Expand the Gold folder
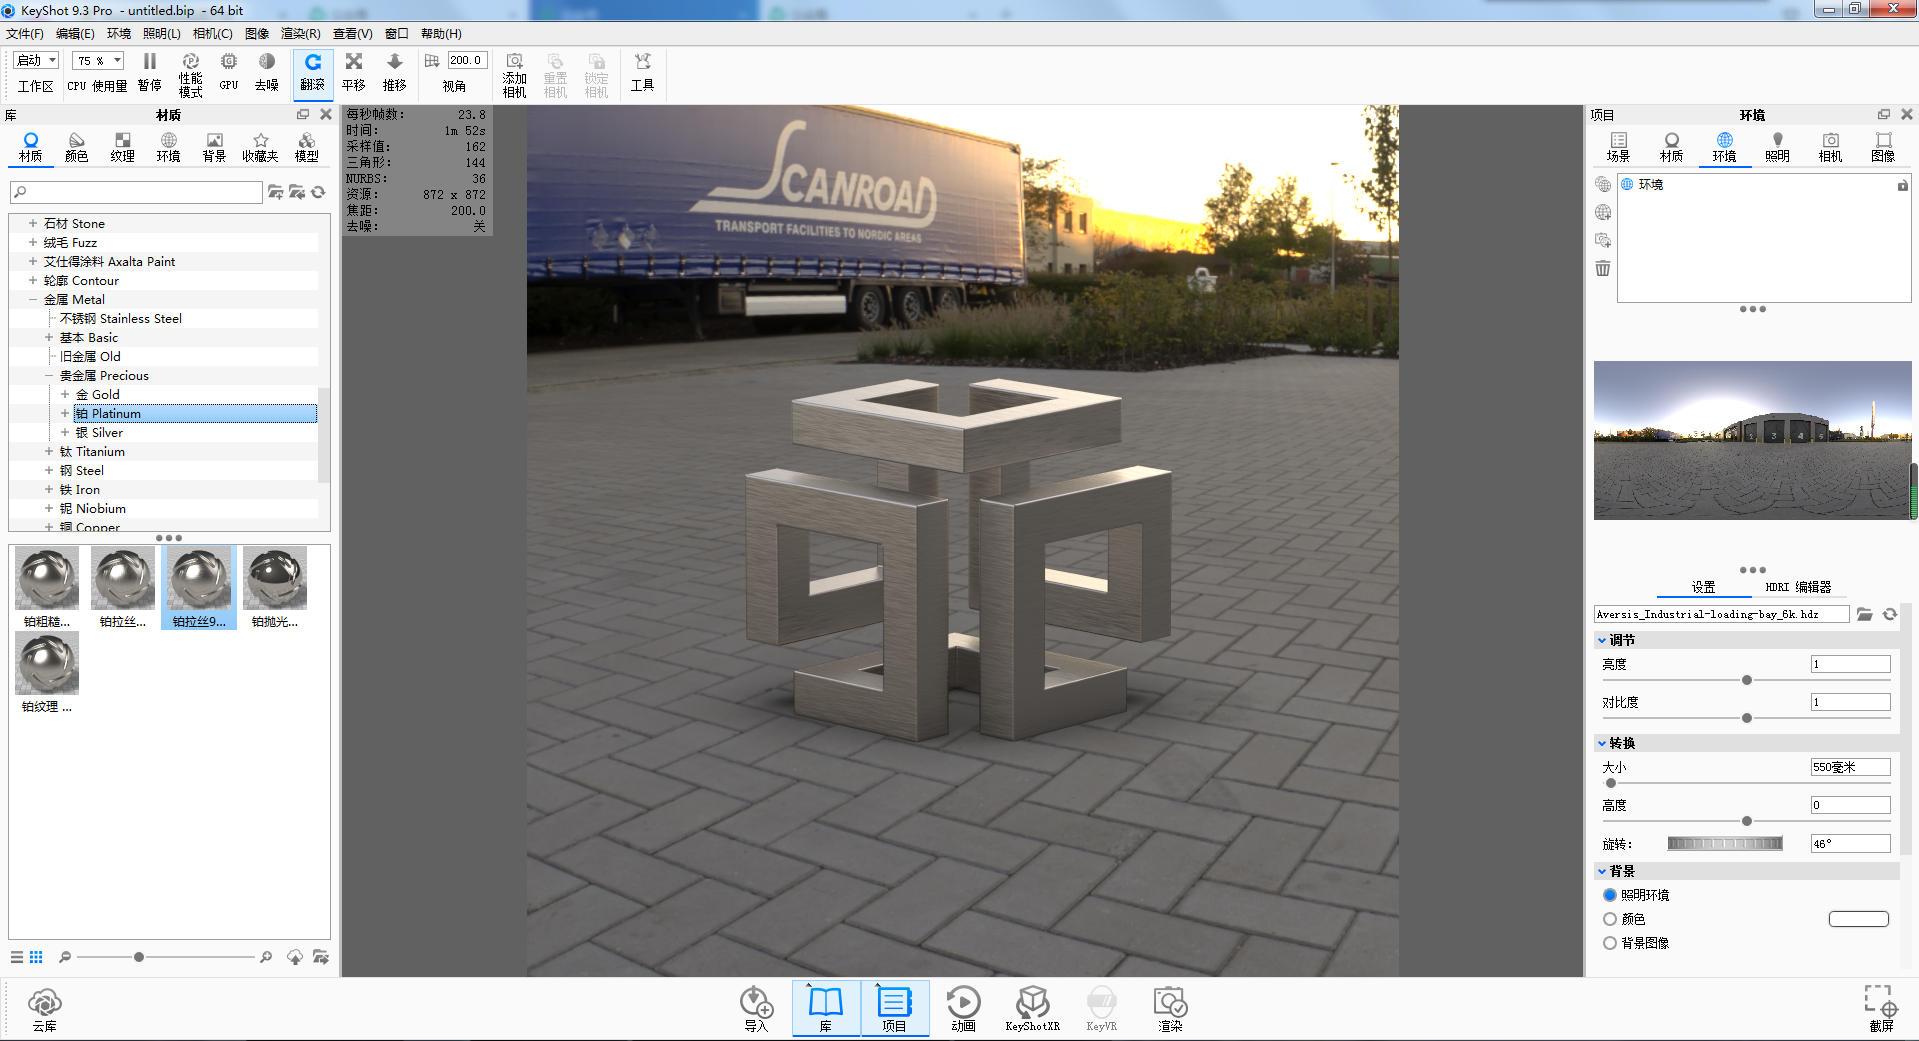The height and width of the screenshot is (1041, 1919). click(65, 394)
